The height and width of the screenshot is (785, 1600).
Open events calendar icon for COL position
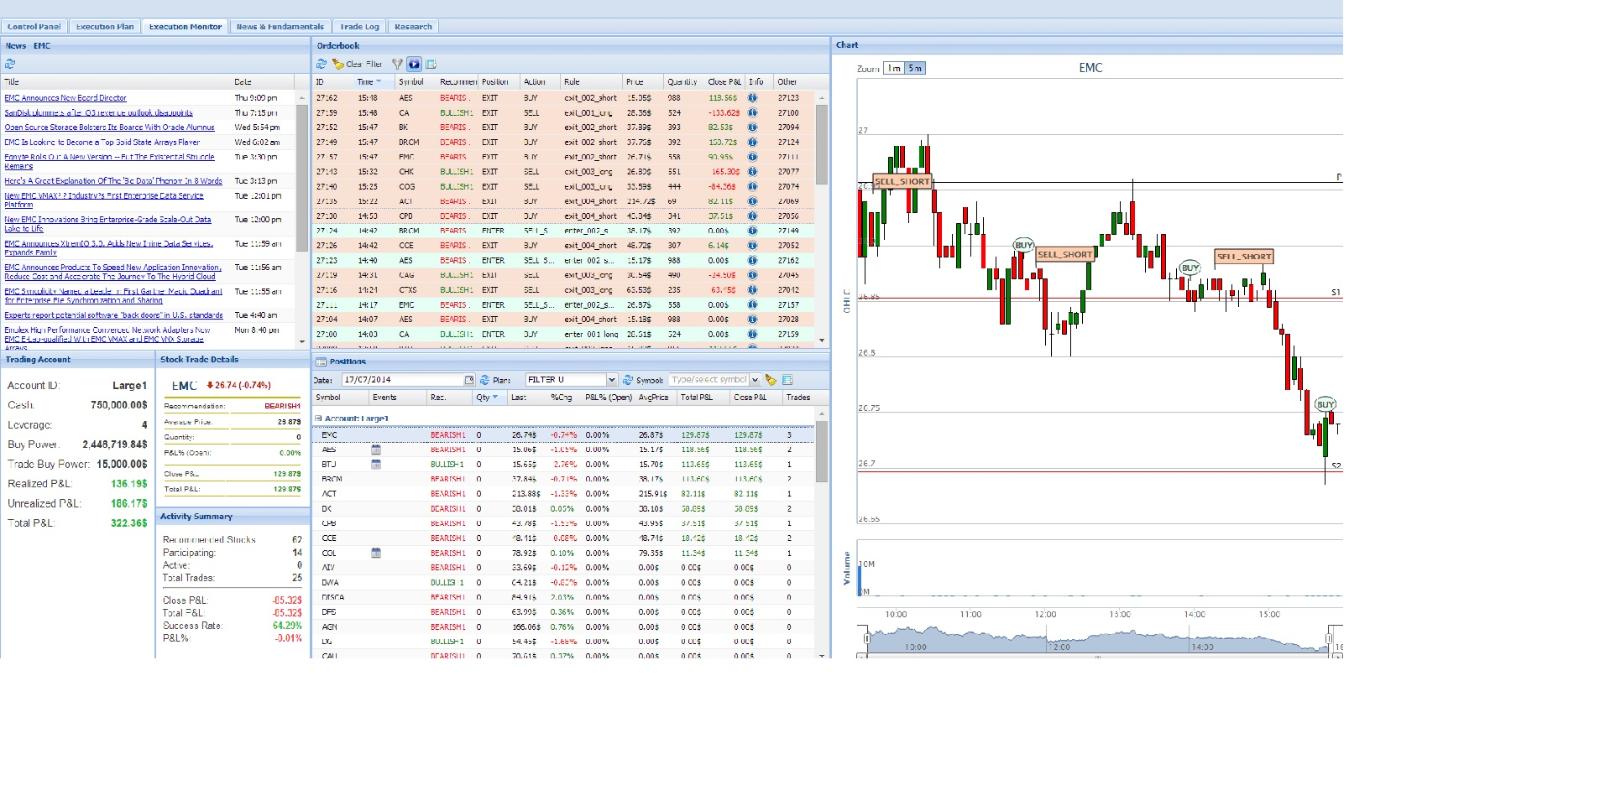376,552
